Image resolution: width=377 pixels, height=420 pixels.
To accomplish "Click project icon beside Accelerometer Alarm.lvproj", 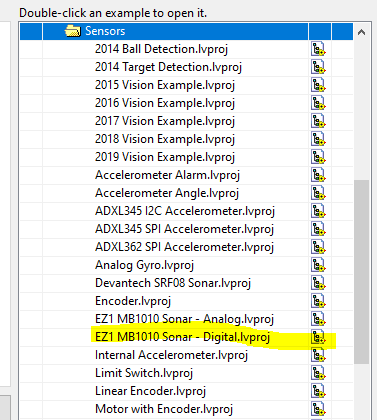I will coord(318,175).
